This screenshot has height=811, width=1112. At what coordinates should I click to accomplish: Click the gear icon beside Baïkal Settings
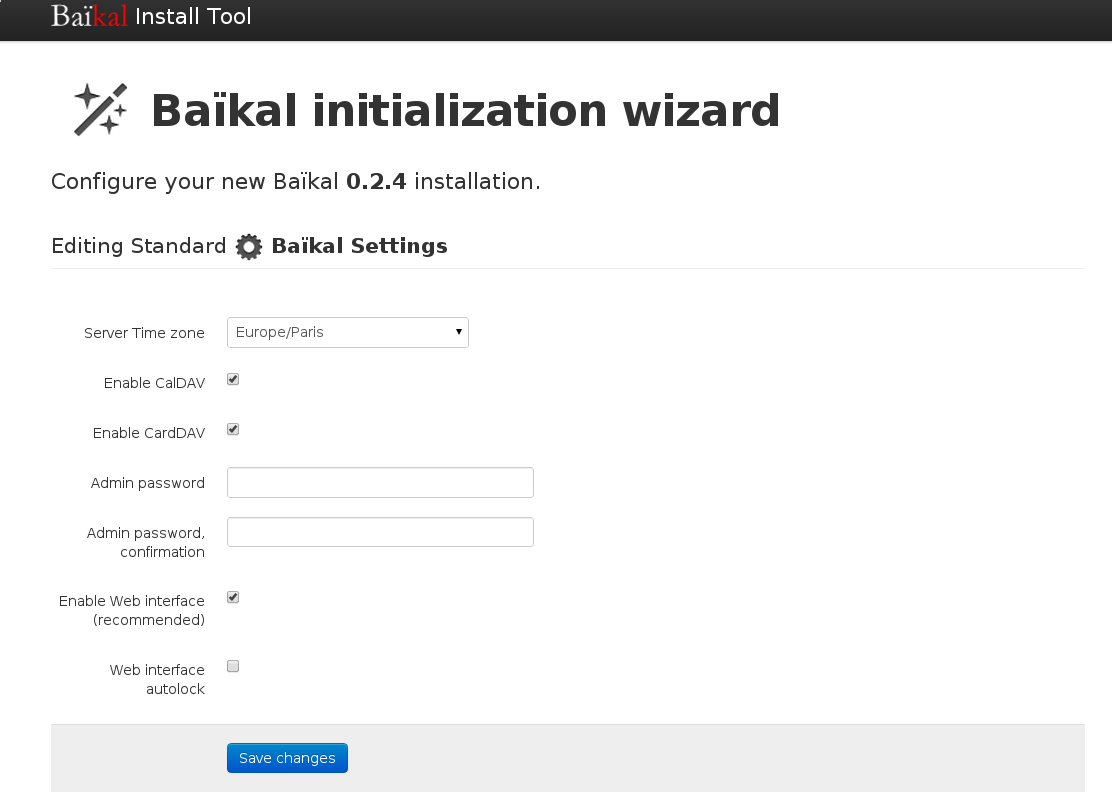pyautogui.click(x=249, y=247)
